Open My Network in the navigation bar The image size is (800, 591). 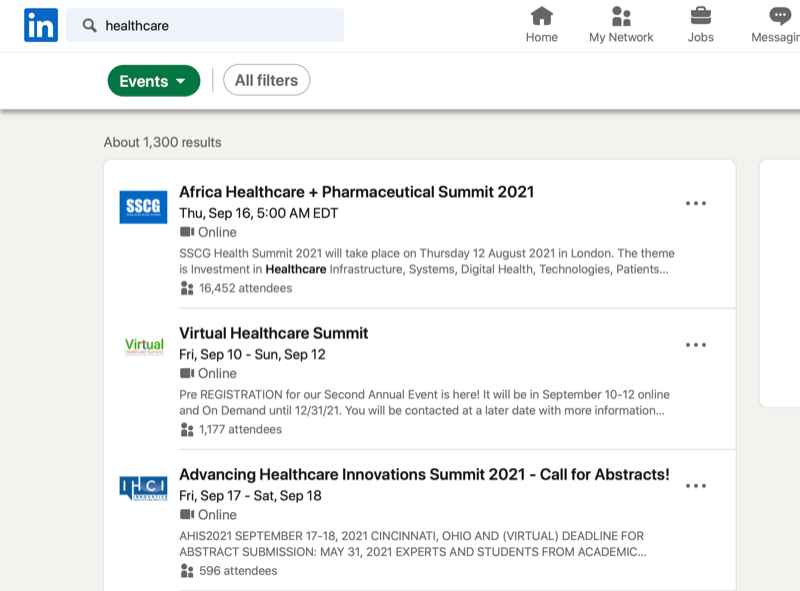coord(621,24)
